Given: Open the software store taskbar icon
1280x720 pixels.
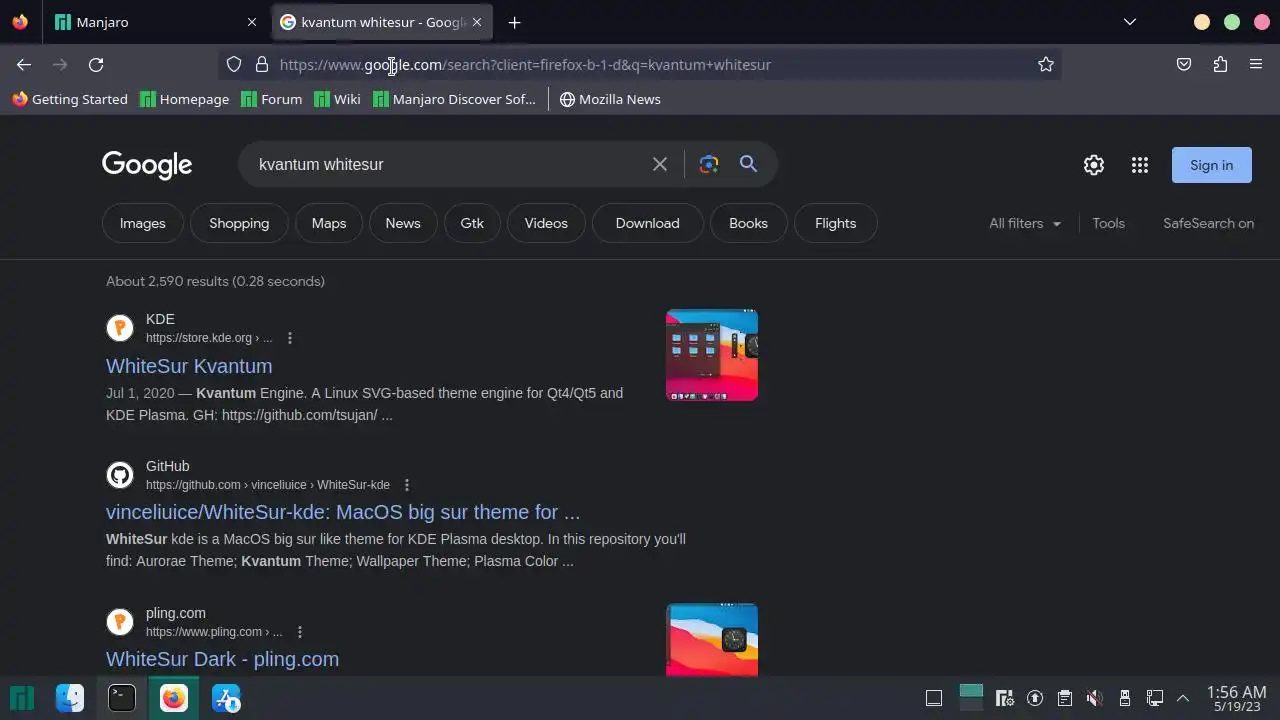Looking at the screenshot, I should 226,698.
